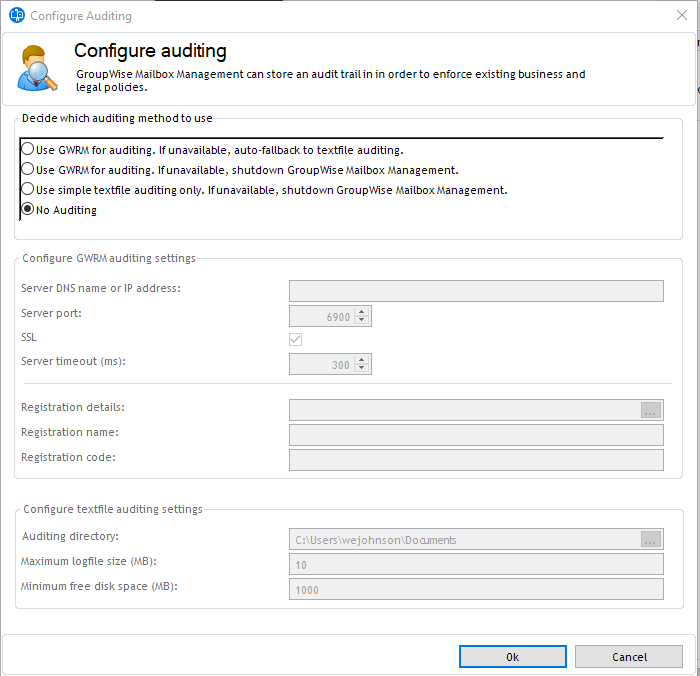Screen dimensions: 700x676
Task: Select simple textfile auditing only option
Action: click(28, 190)
